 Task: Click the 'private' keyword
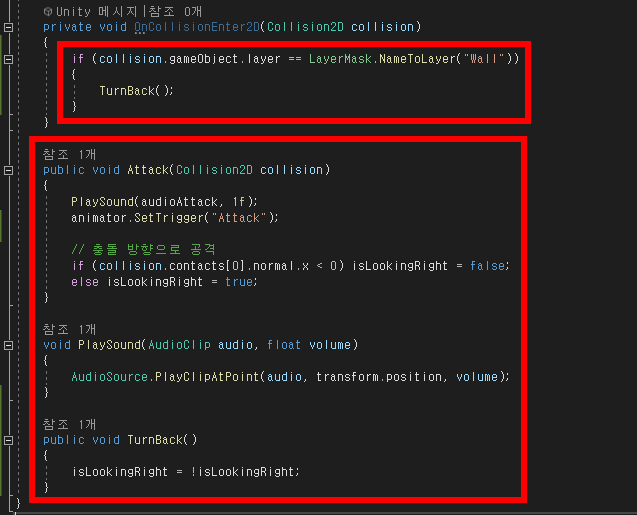67,27
